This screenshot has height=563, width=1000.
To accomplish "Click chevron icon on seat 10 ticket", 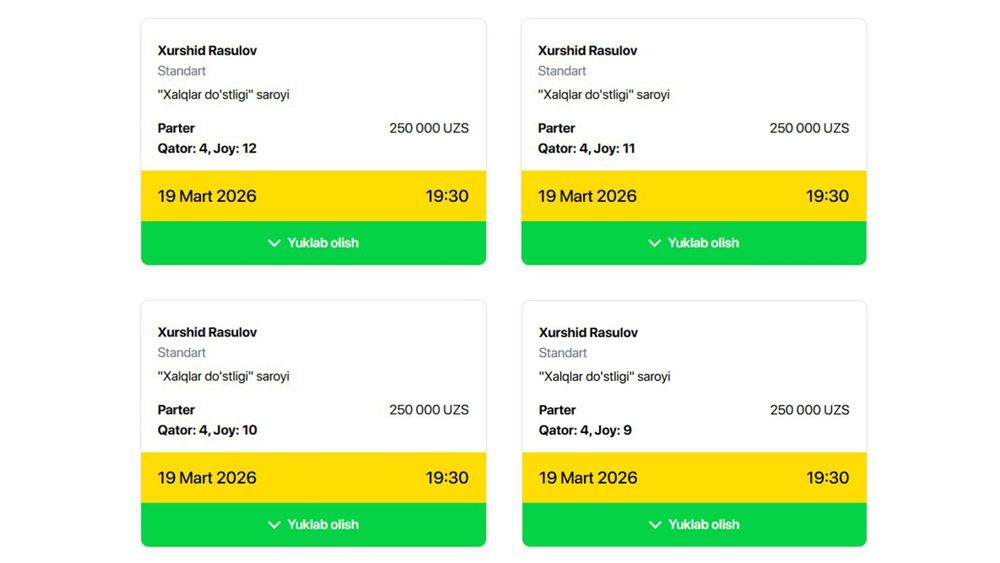I will coord(274,525).
